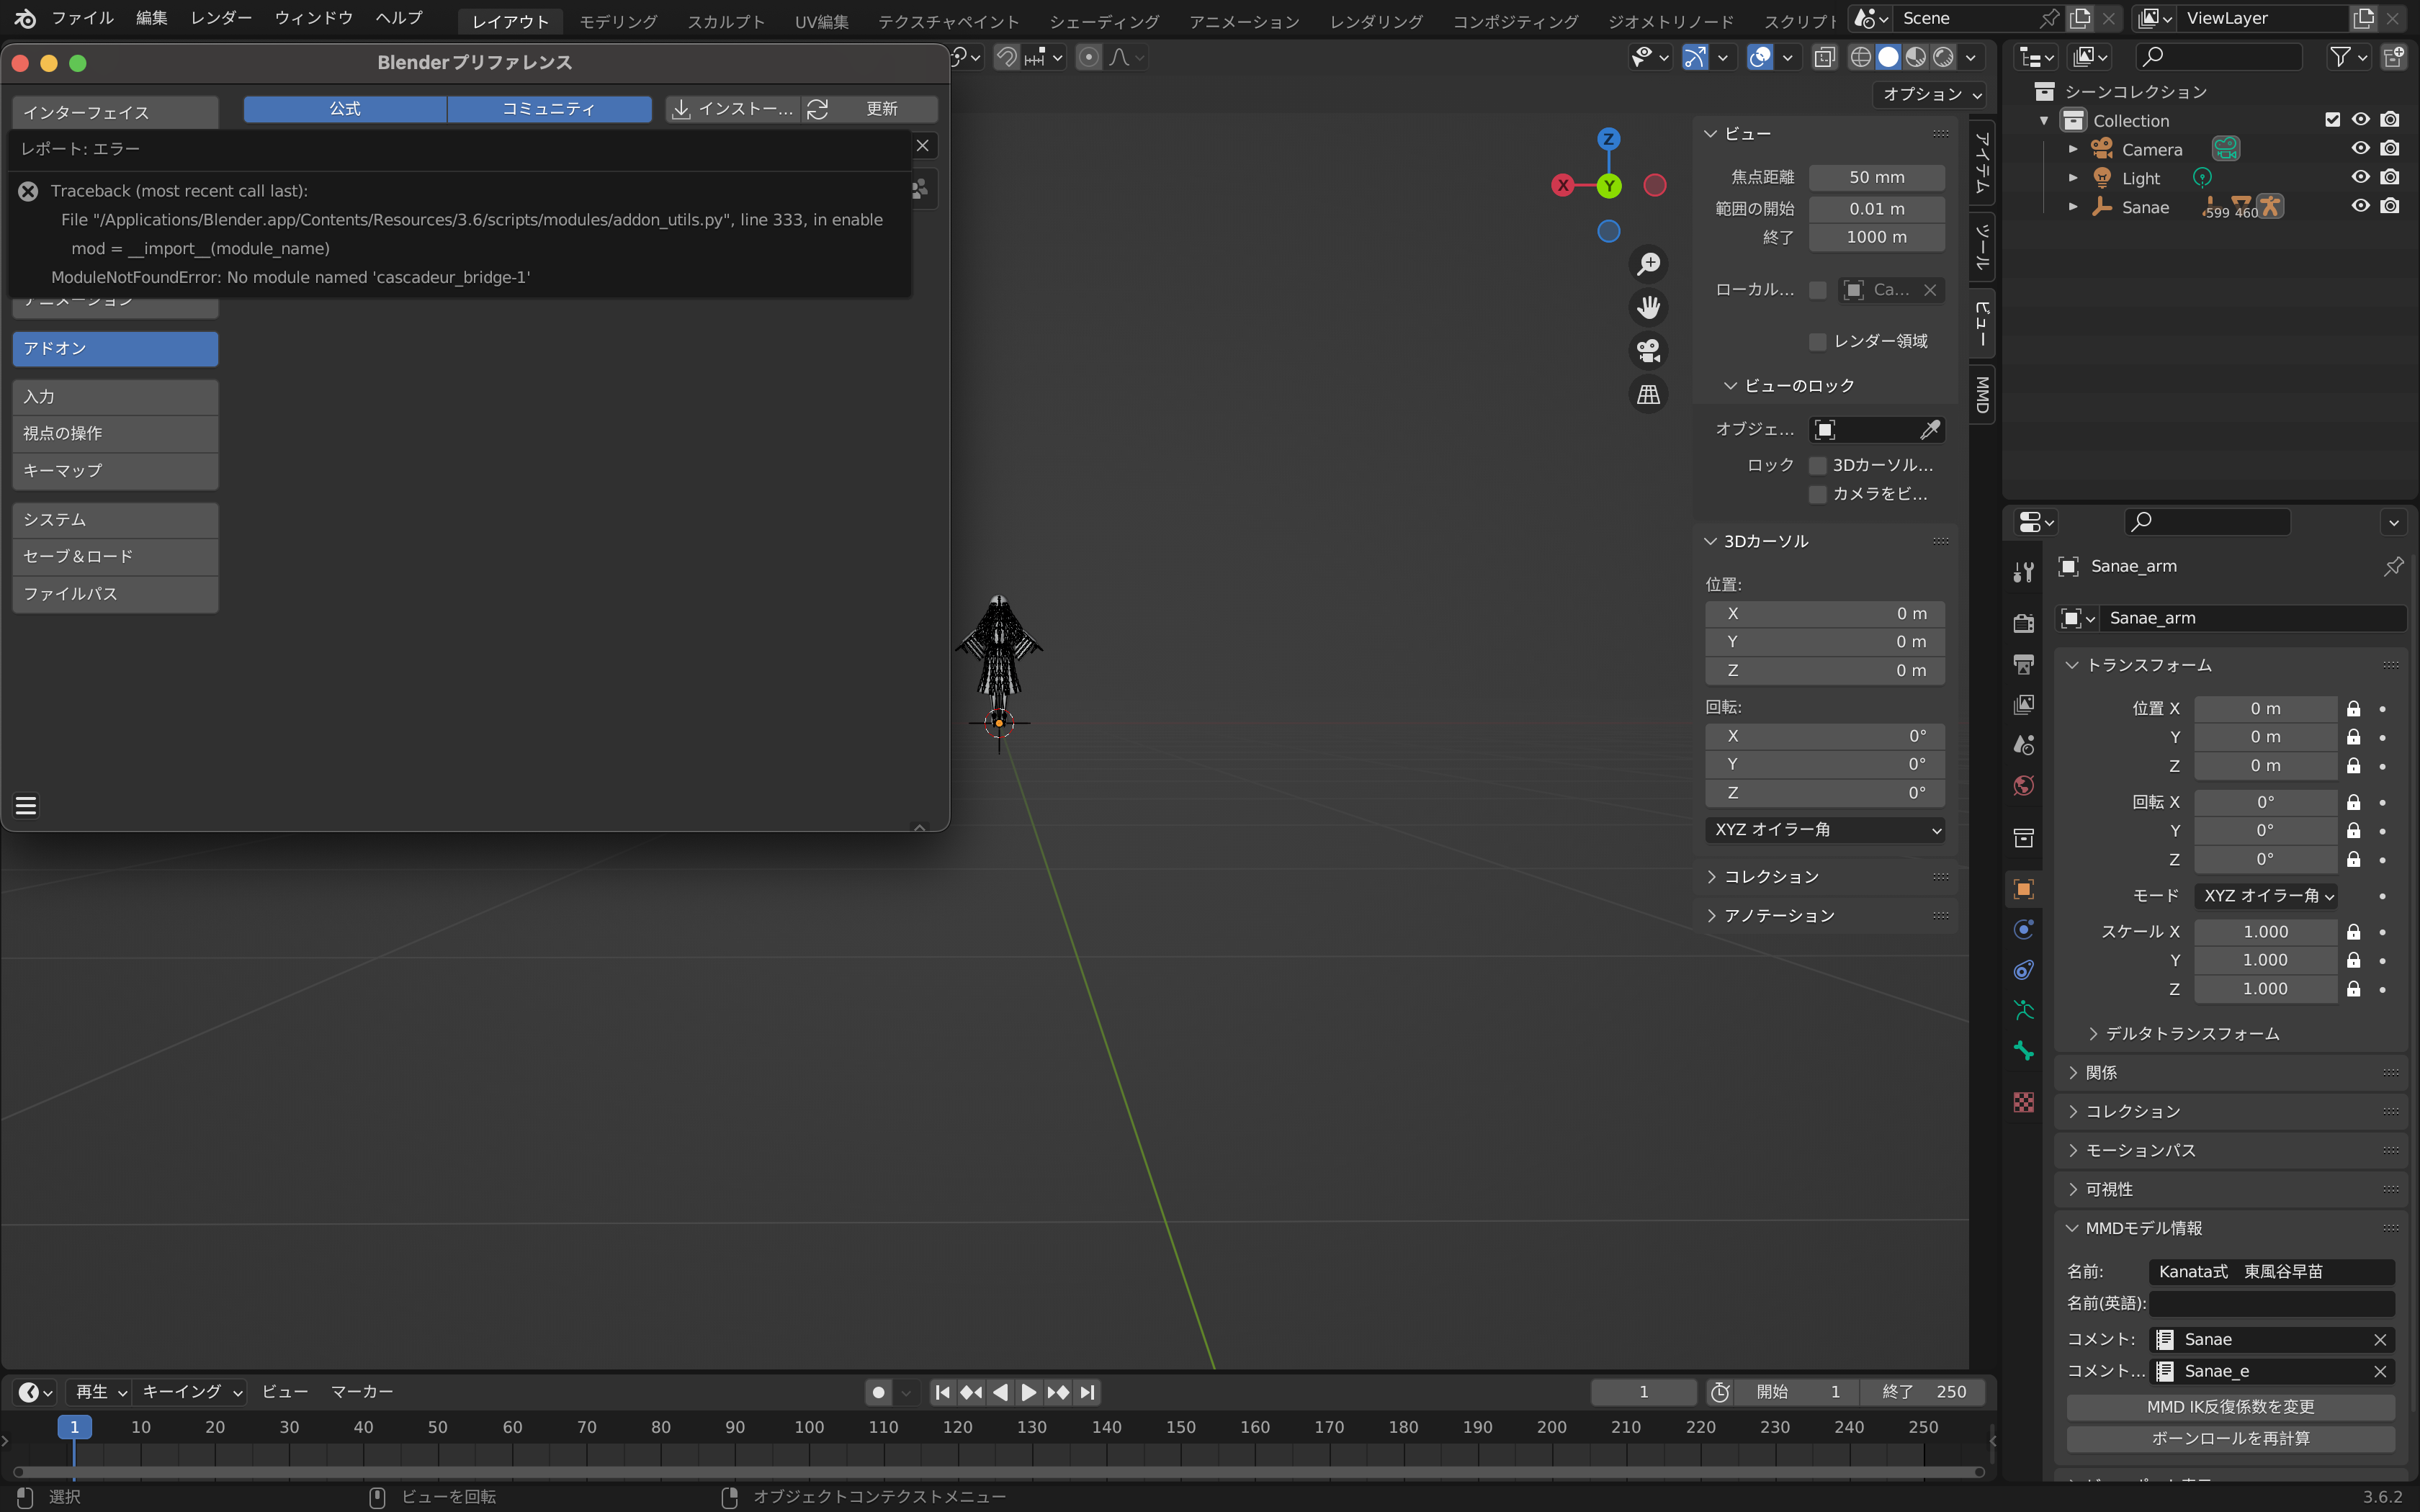This screenshot has width=2420, height=1512.
Task: Toggle camera view icon in viewport
Action: pyautogui.click(x=1648, y=351)
